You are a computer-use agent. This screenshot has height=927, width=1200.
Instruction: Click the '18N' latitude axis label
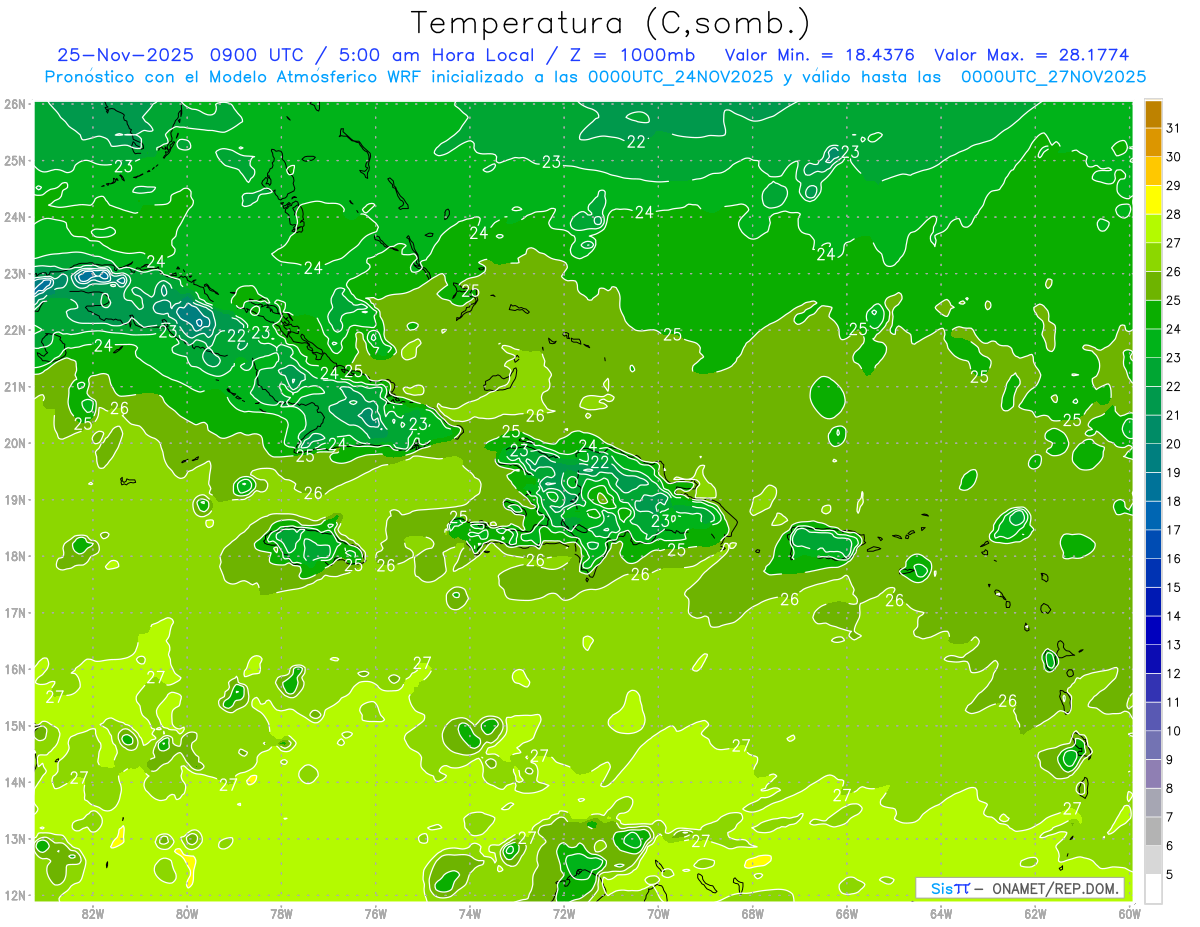15,556
